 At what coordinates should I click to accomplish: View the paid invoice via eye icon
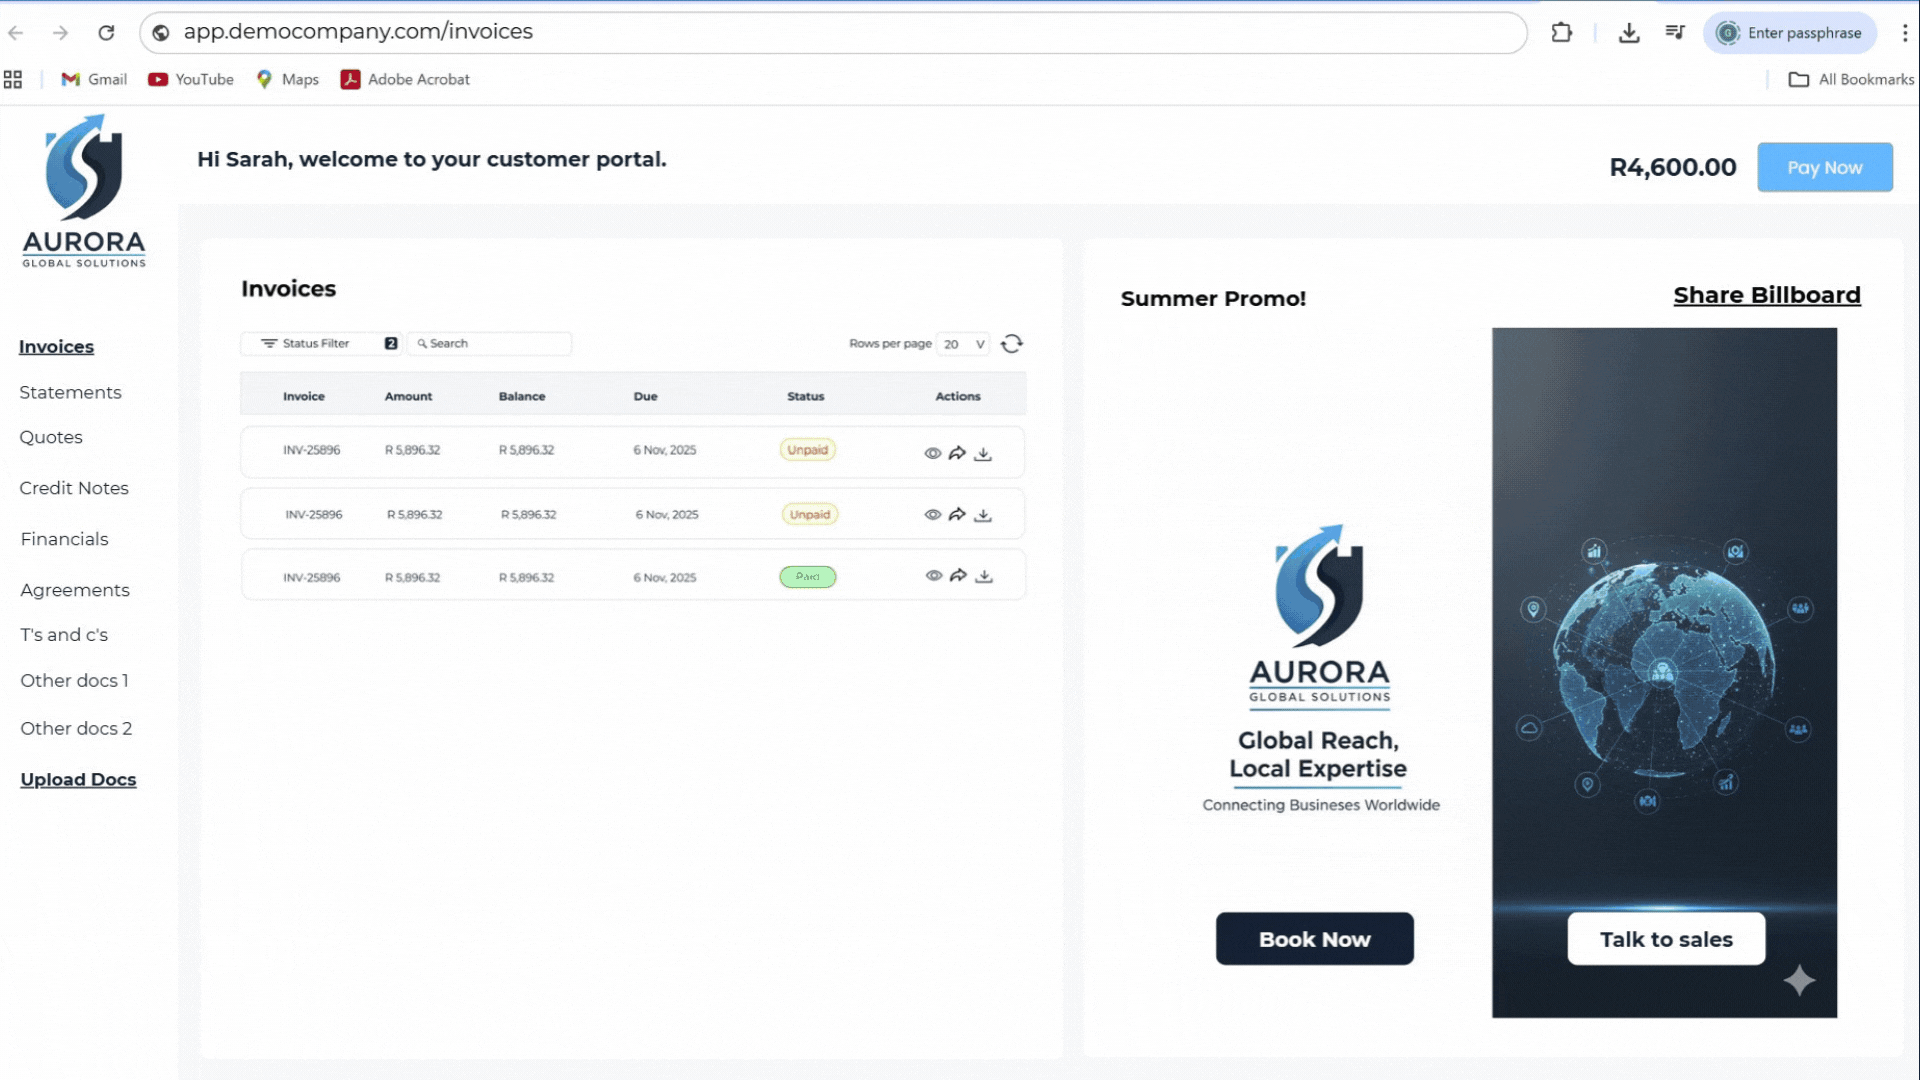click(933, 576)
